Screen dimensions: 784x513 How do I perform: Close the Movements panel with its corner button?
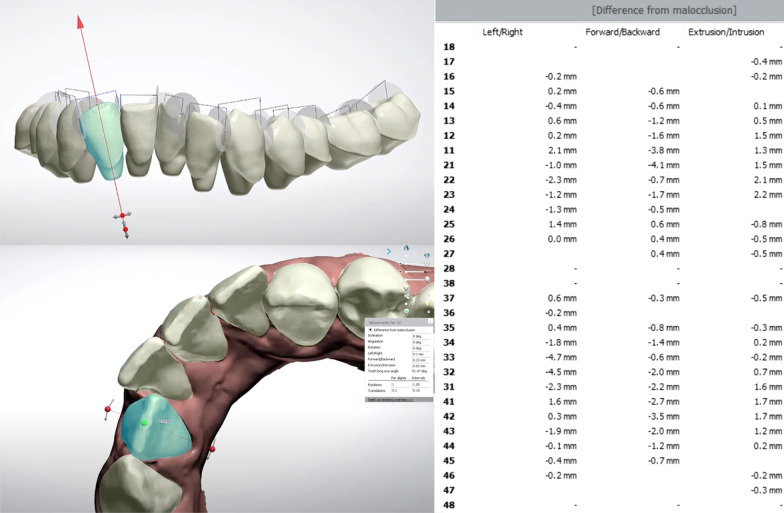(431, 322)
